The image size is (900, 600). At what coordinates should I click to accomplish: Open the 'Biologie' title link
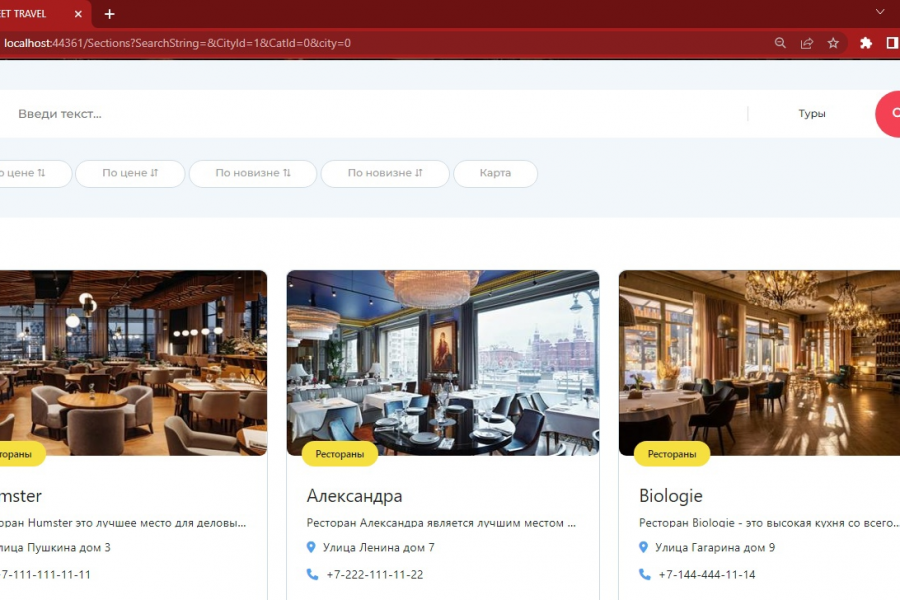(670, 496)
